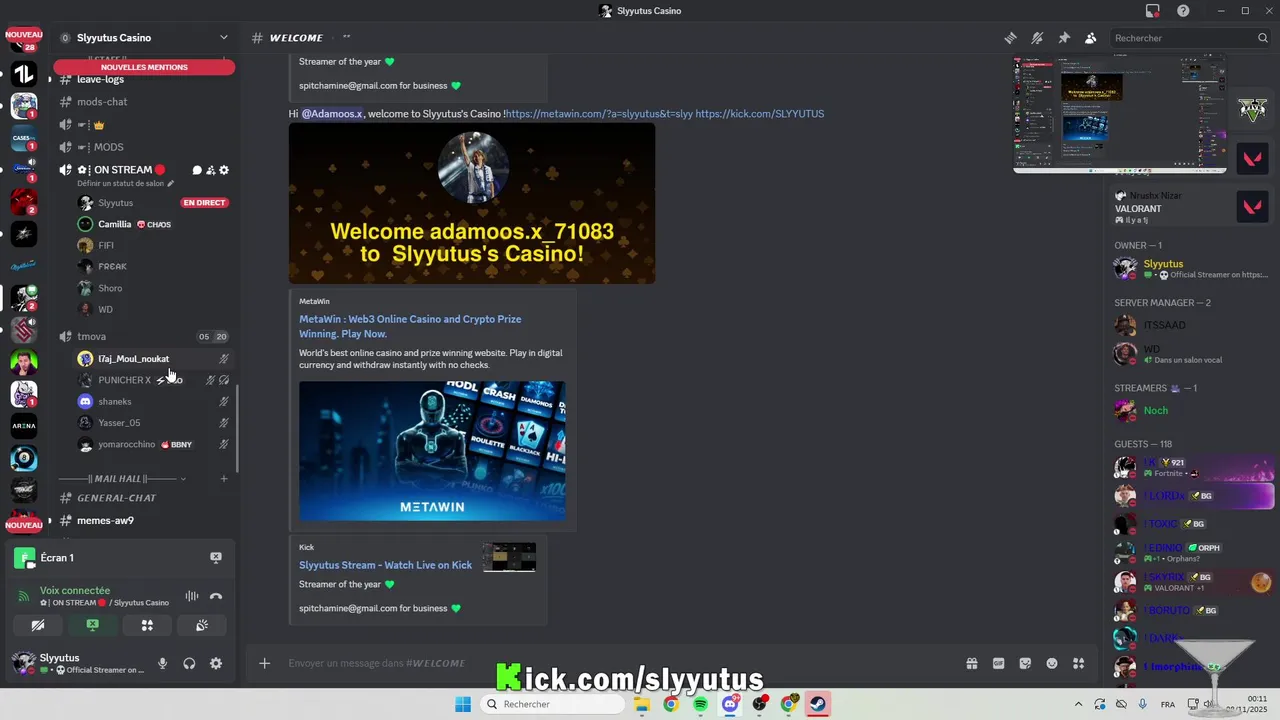Open voice noise suppression settings
This screenshot has width=1280, height=720.
[191, 596]
